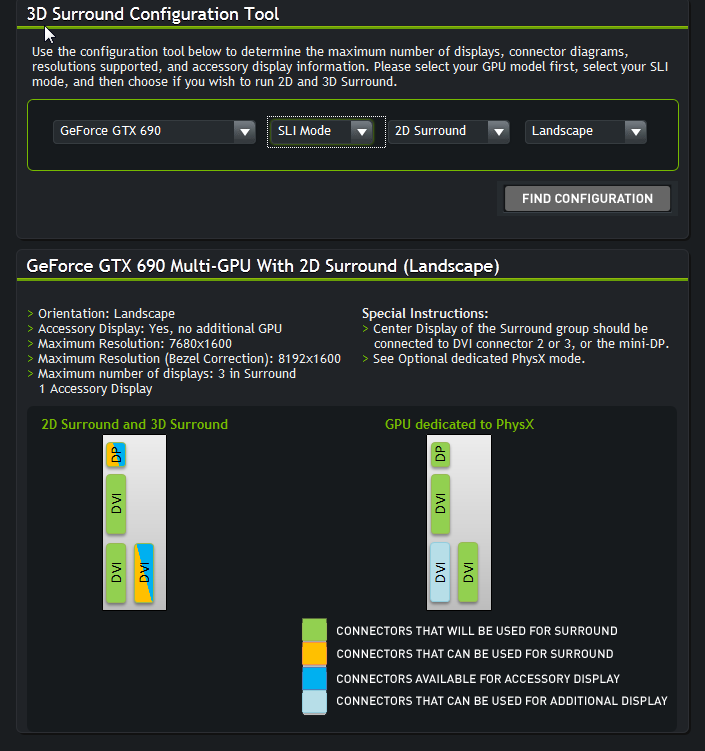Click 'GeForce GTX 690 Multi-GPU With 2D Surround' heading
Image resolution: width=705 pixels, height=751 pixels.
[x=263, y=266]
